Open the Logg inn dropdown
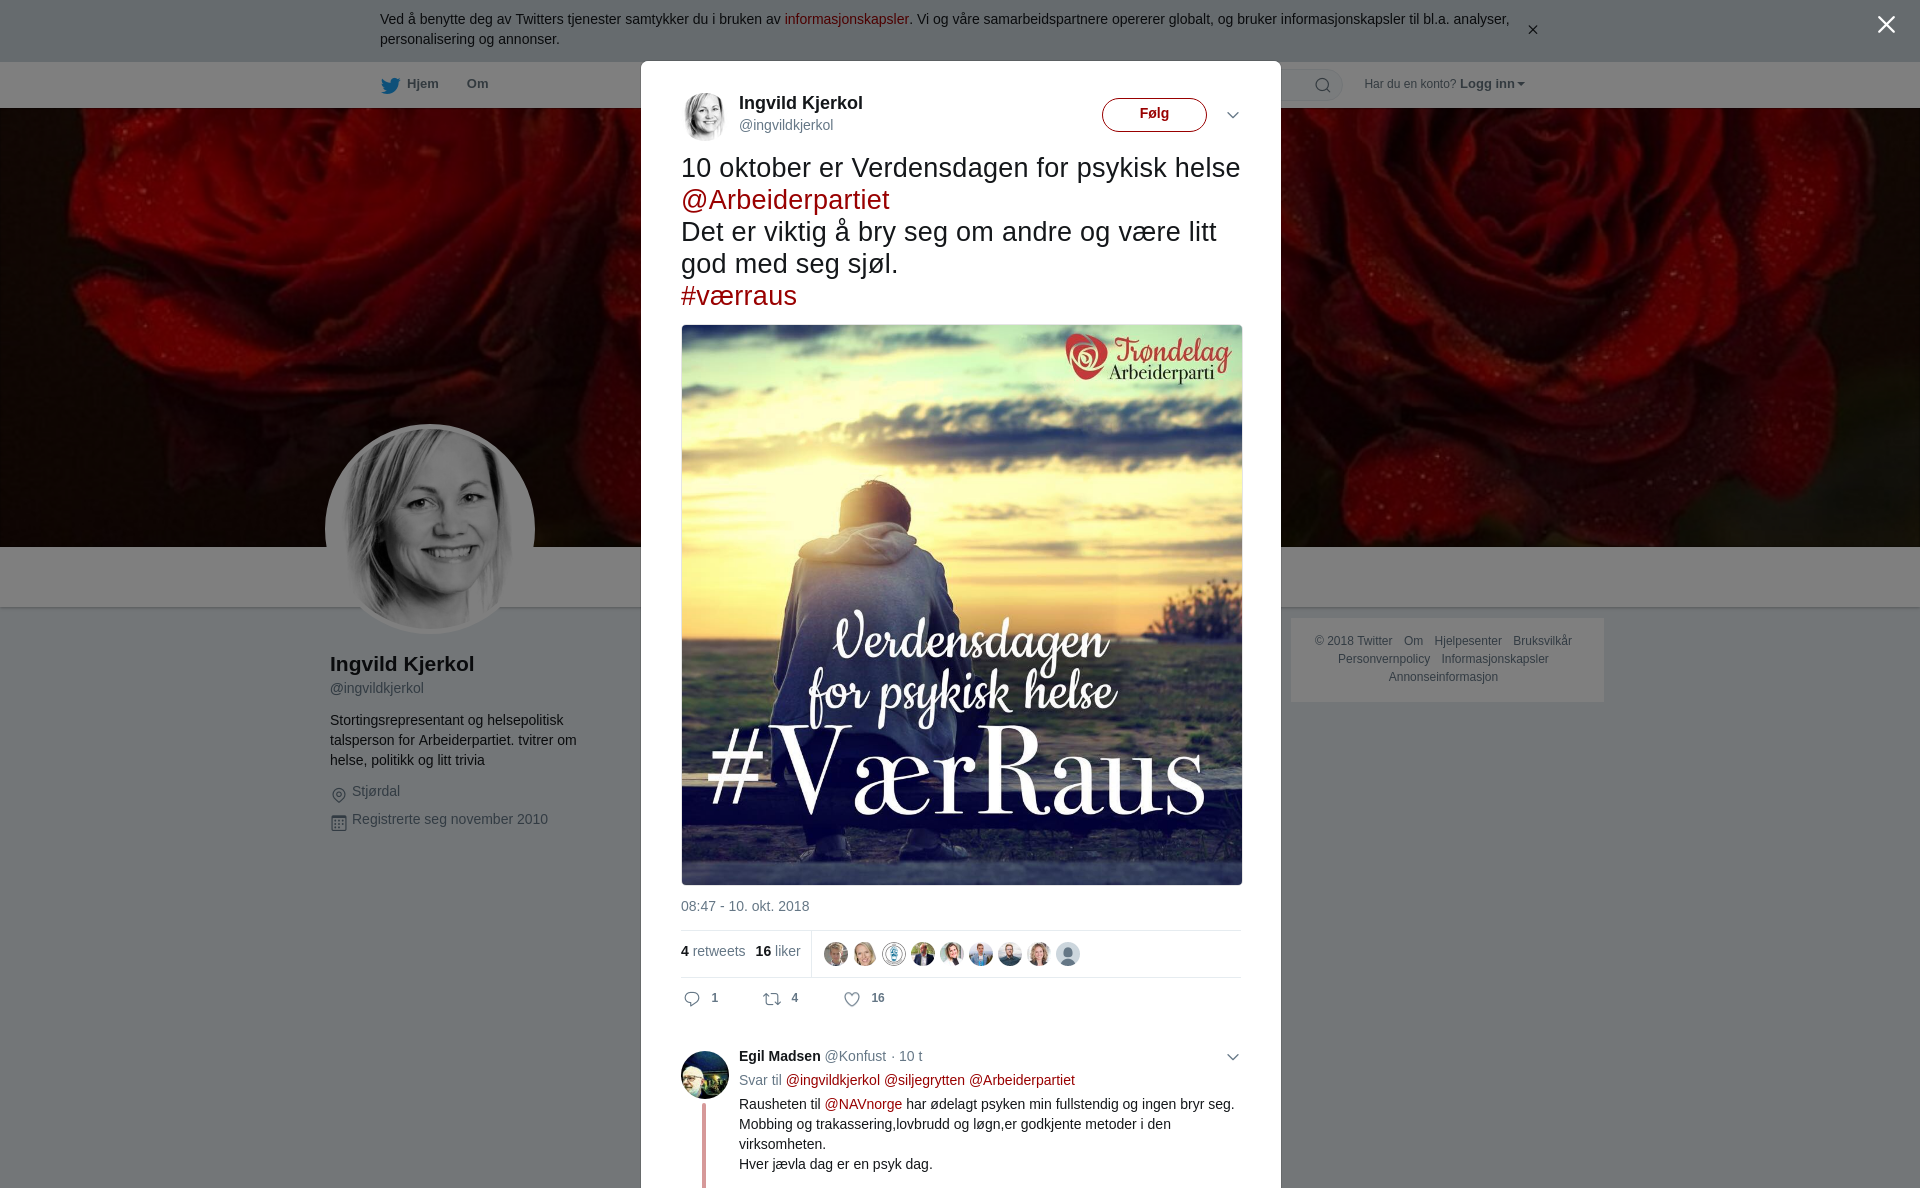The height and width of the screenshot is (1188, 1920). tap(1492, 84)
